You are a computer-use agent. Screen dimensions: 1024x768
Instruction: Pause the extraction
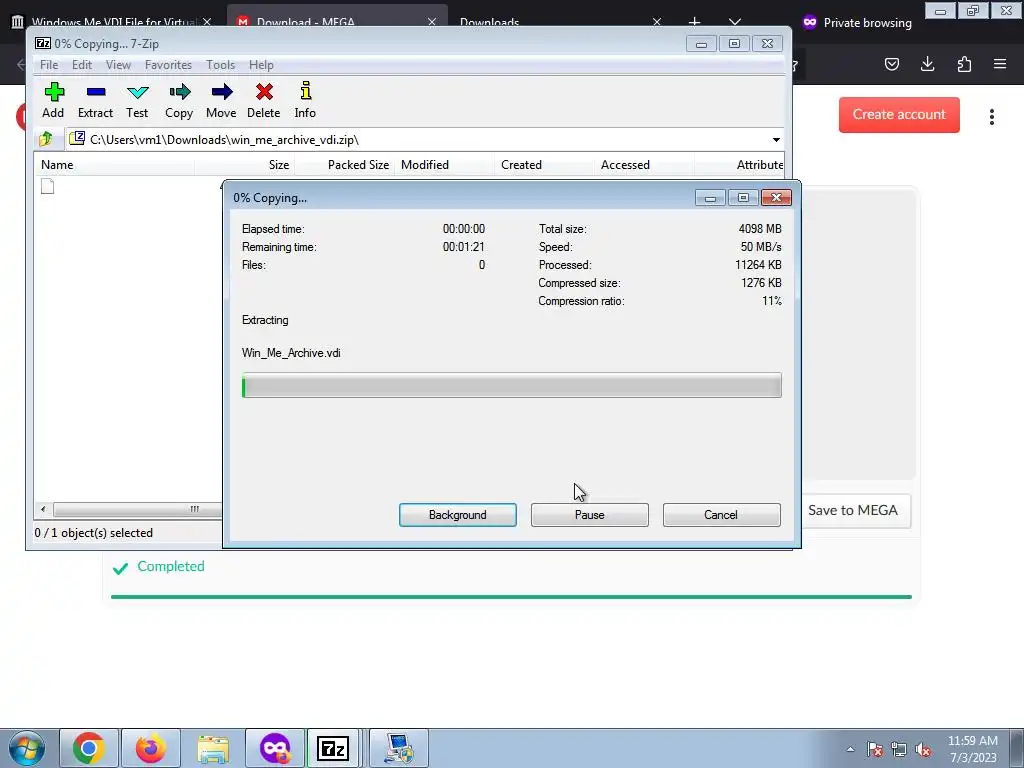pyautogui.click(x=590, y=515)
